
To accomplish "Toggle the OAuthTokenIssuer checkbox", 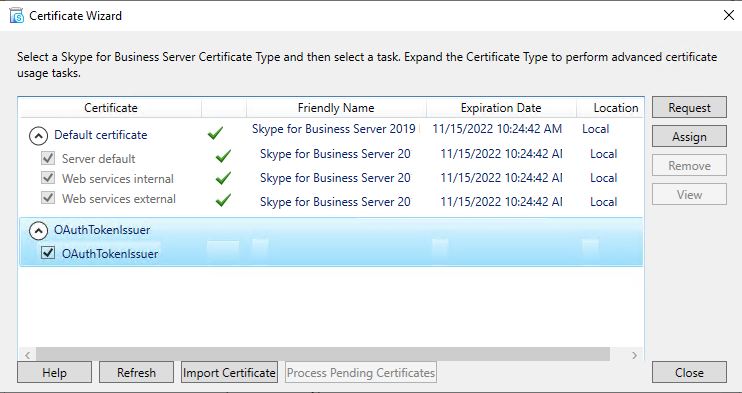I will [x=48, y=252].
